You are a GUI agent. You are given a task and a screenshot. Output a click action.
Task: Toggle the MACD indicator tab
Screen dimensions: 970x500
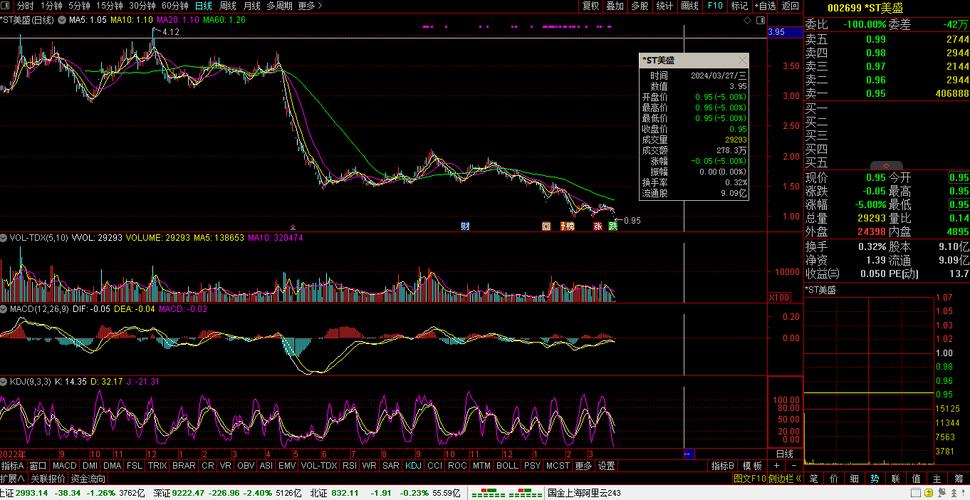pyautogui.click(x=64, y=466)
